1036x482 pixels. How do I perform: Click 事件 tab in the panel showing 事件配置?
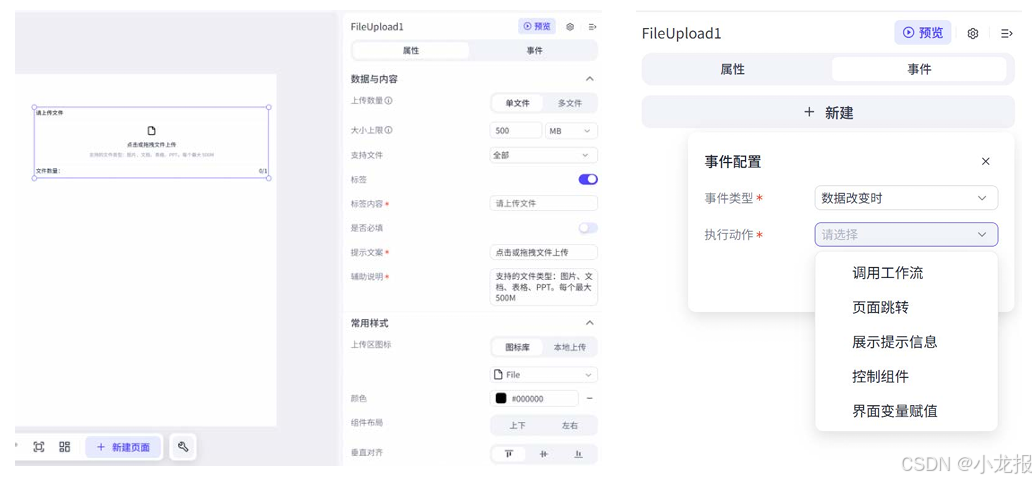click(919, 69)
